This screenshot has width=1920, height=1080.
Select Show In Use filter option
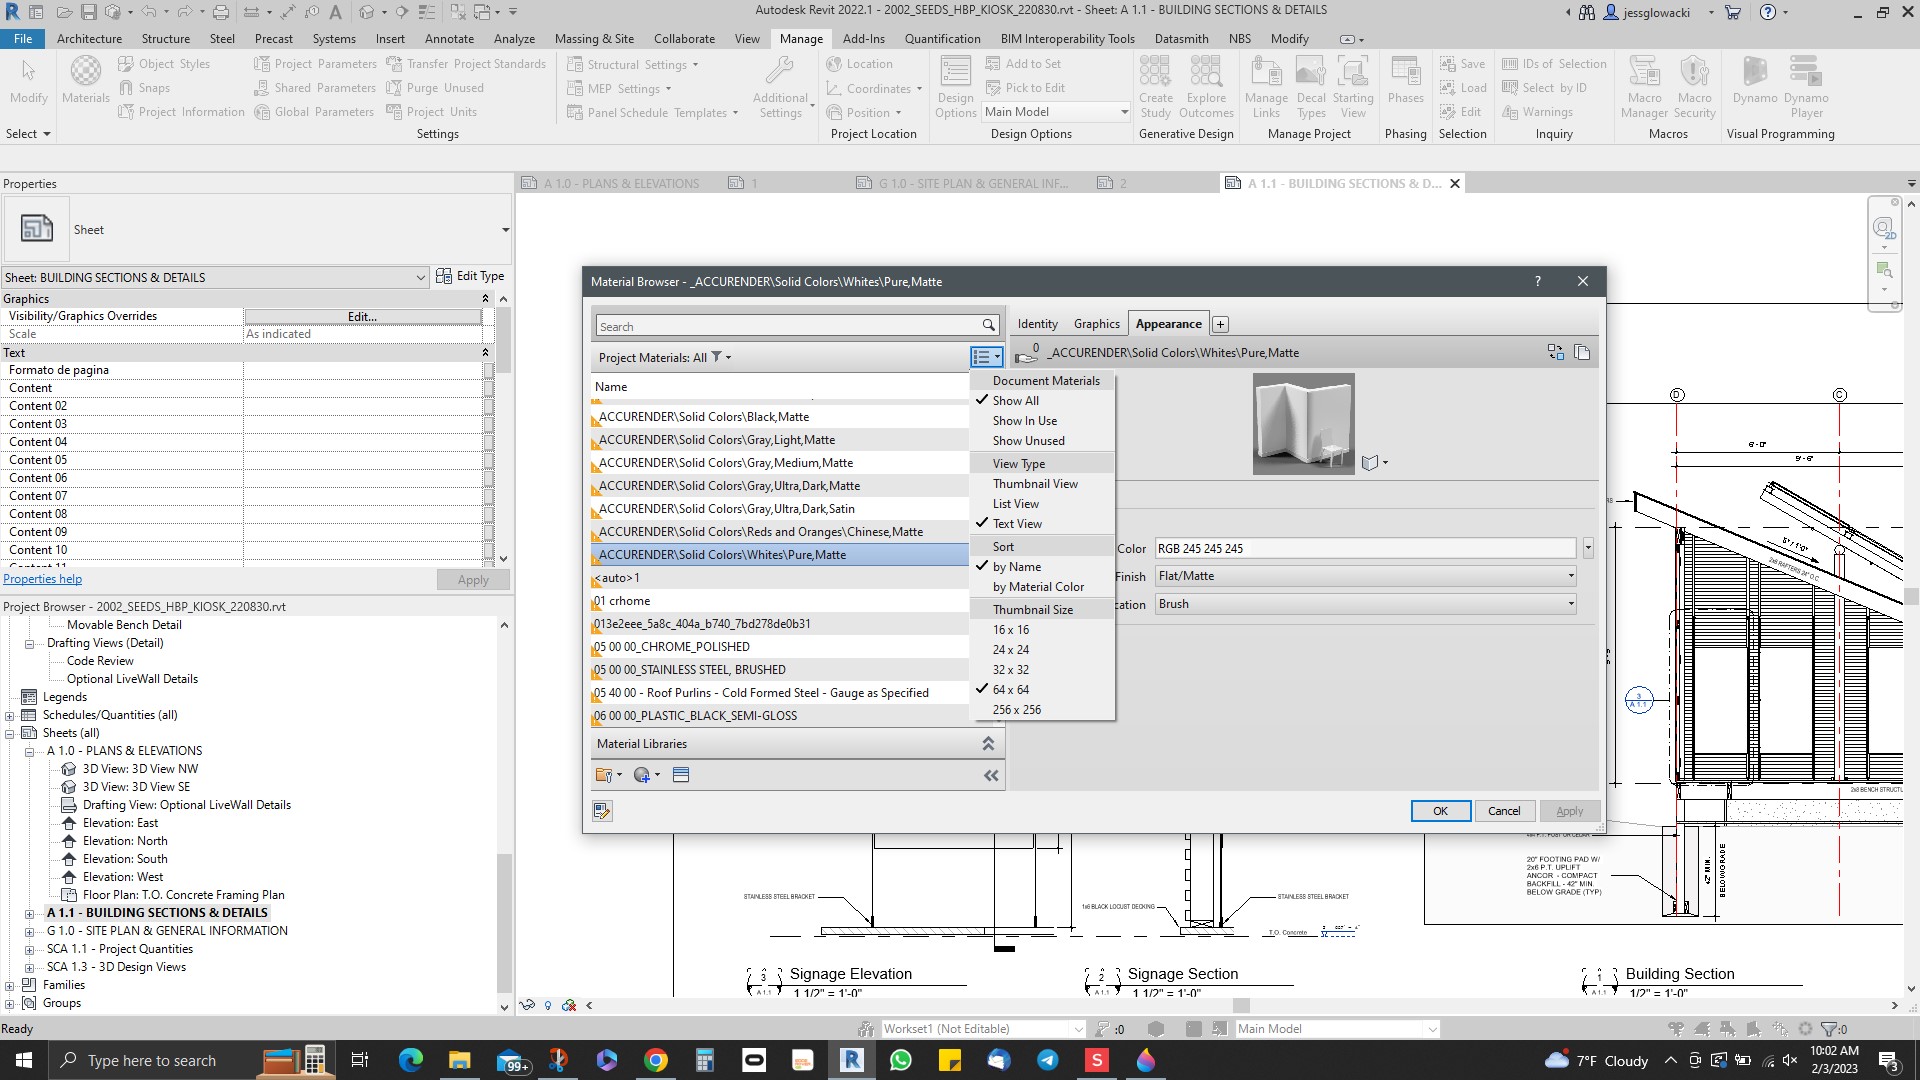[1024, 421]
